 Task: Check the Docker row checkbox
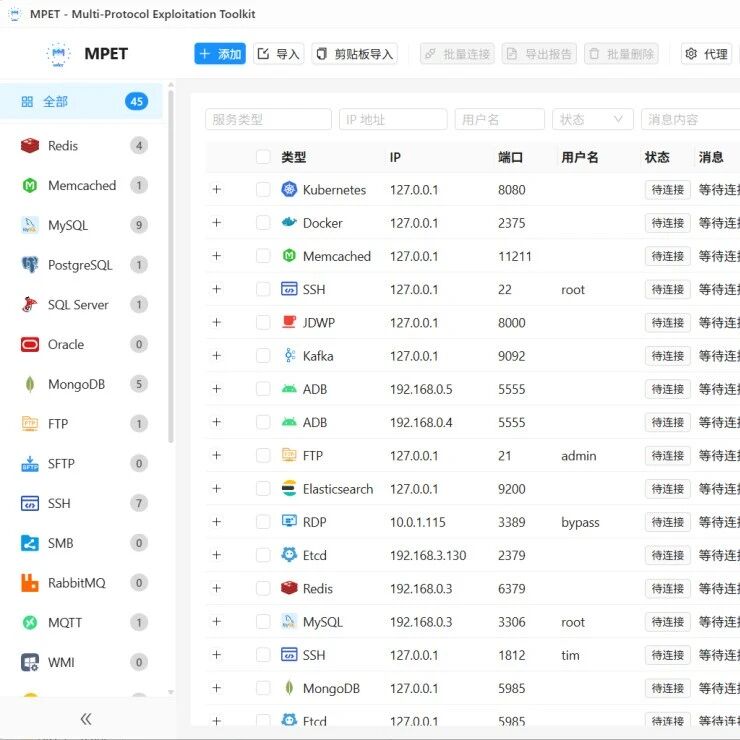tap(263, 223)
